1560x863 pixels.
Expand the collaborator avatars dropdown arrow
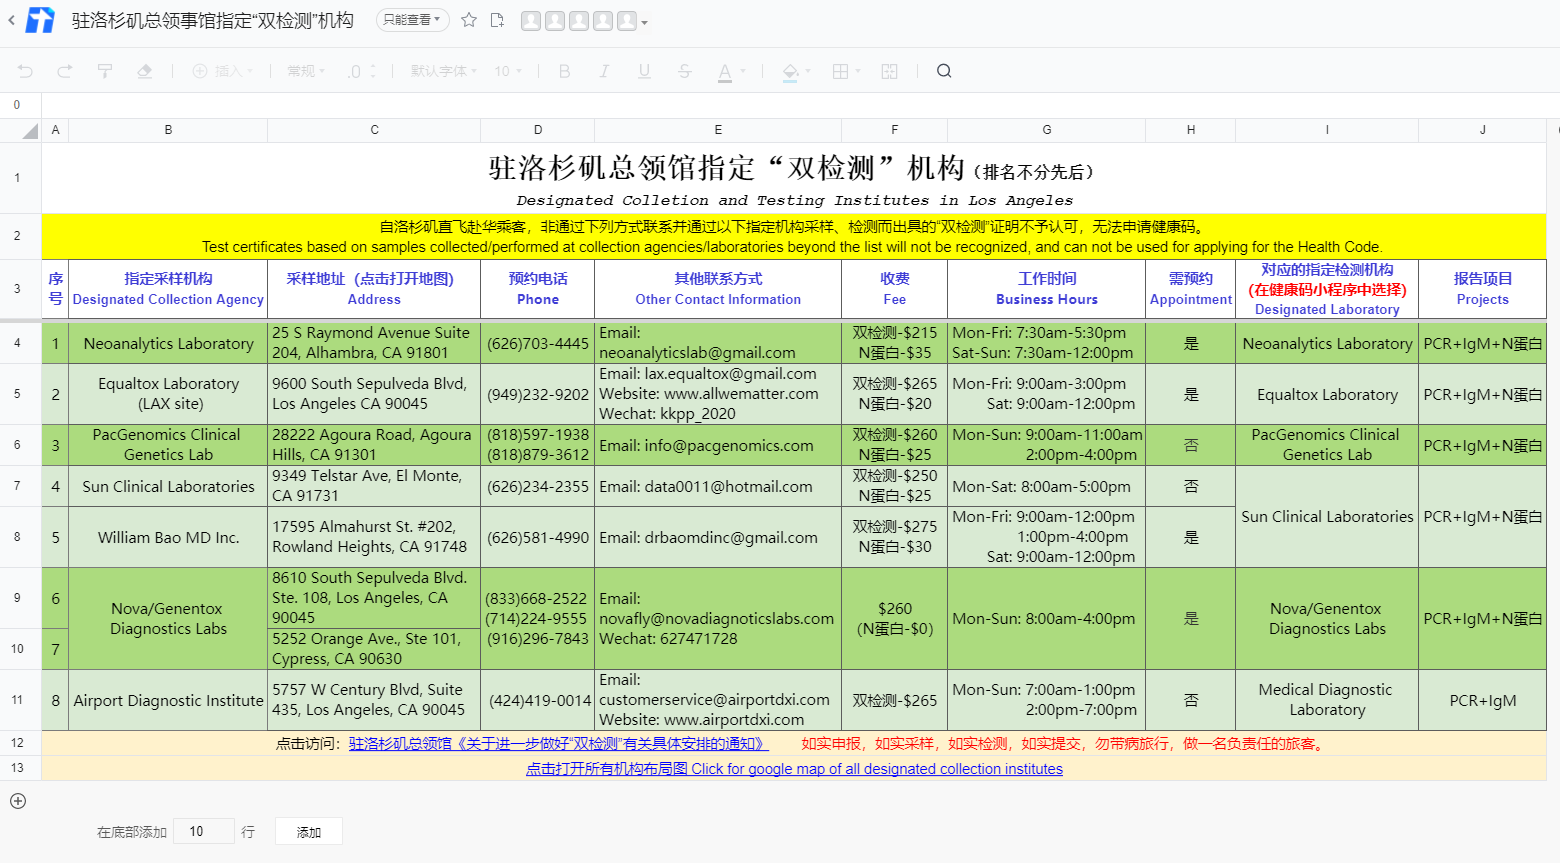pos(644,22)
